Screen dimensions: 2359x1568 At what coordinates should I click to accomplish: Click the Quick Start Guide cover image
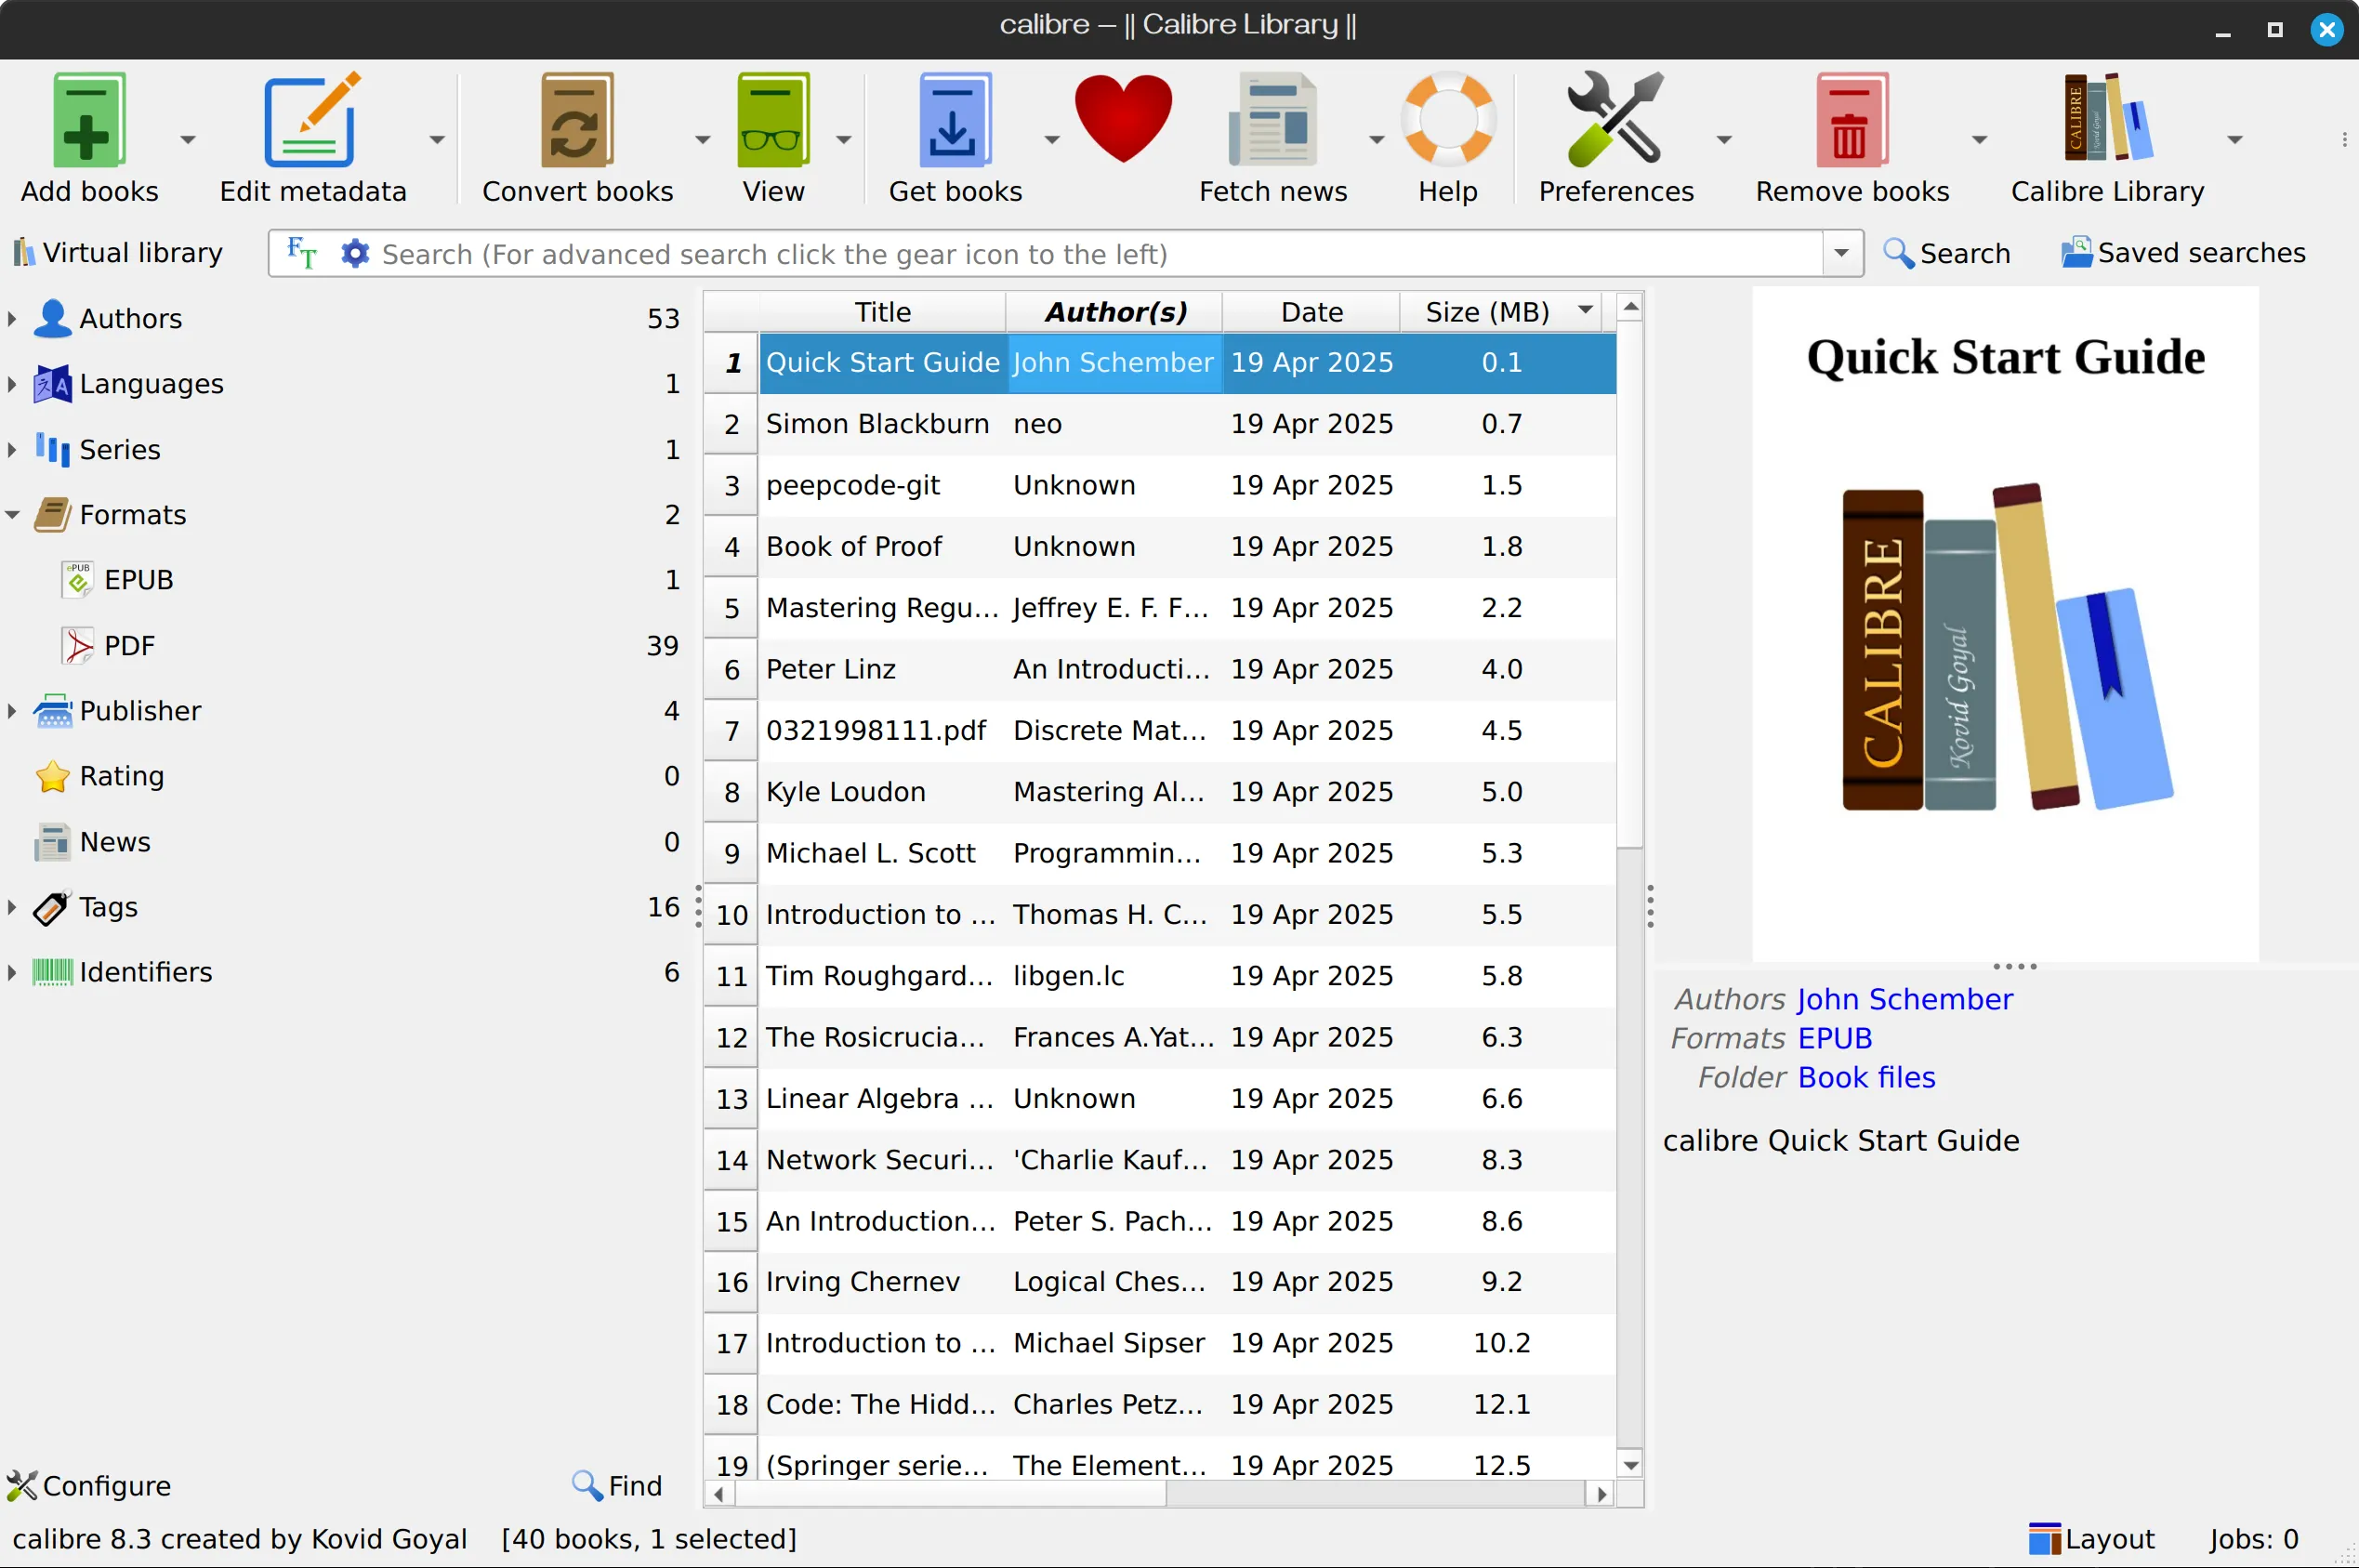tap(2005, 625)
